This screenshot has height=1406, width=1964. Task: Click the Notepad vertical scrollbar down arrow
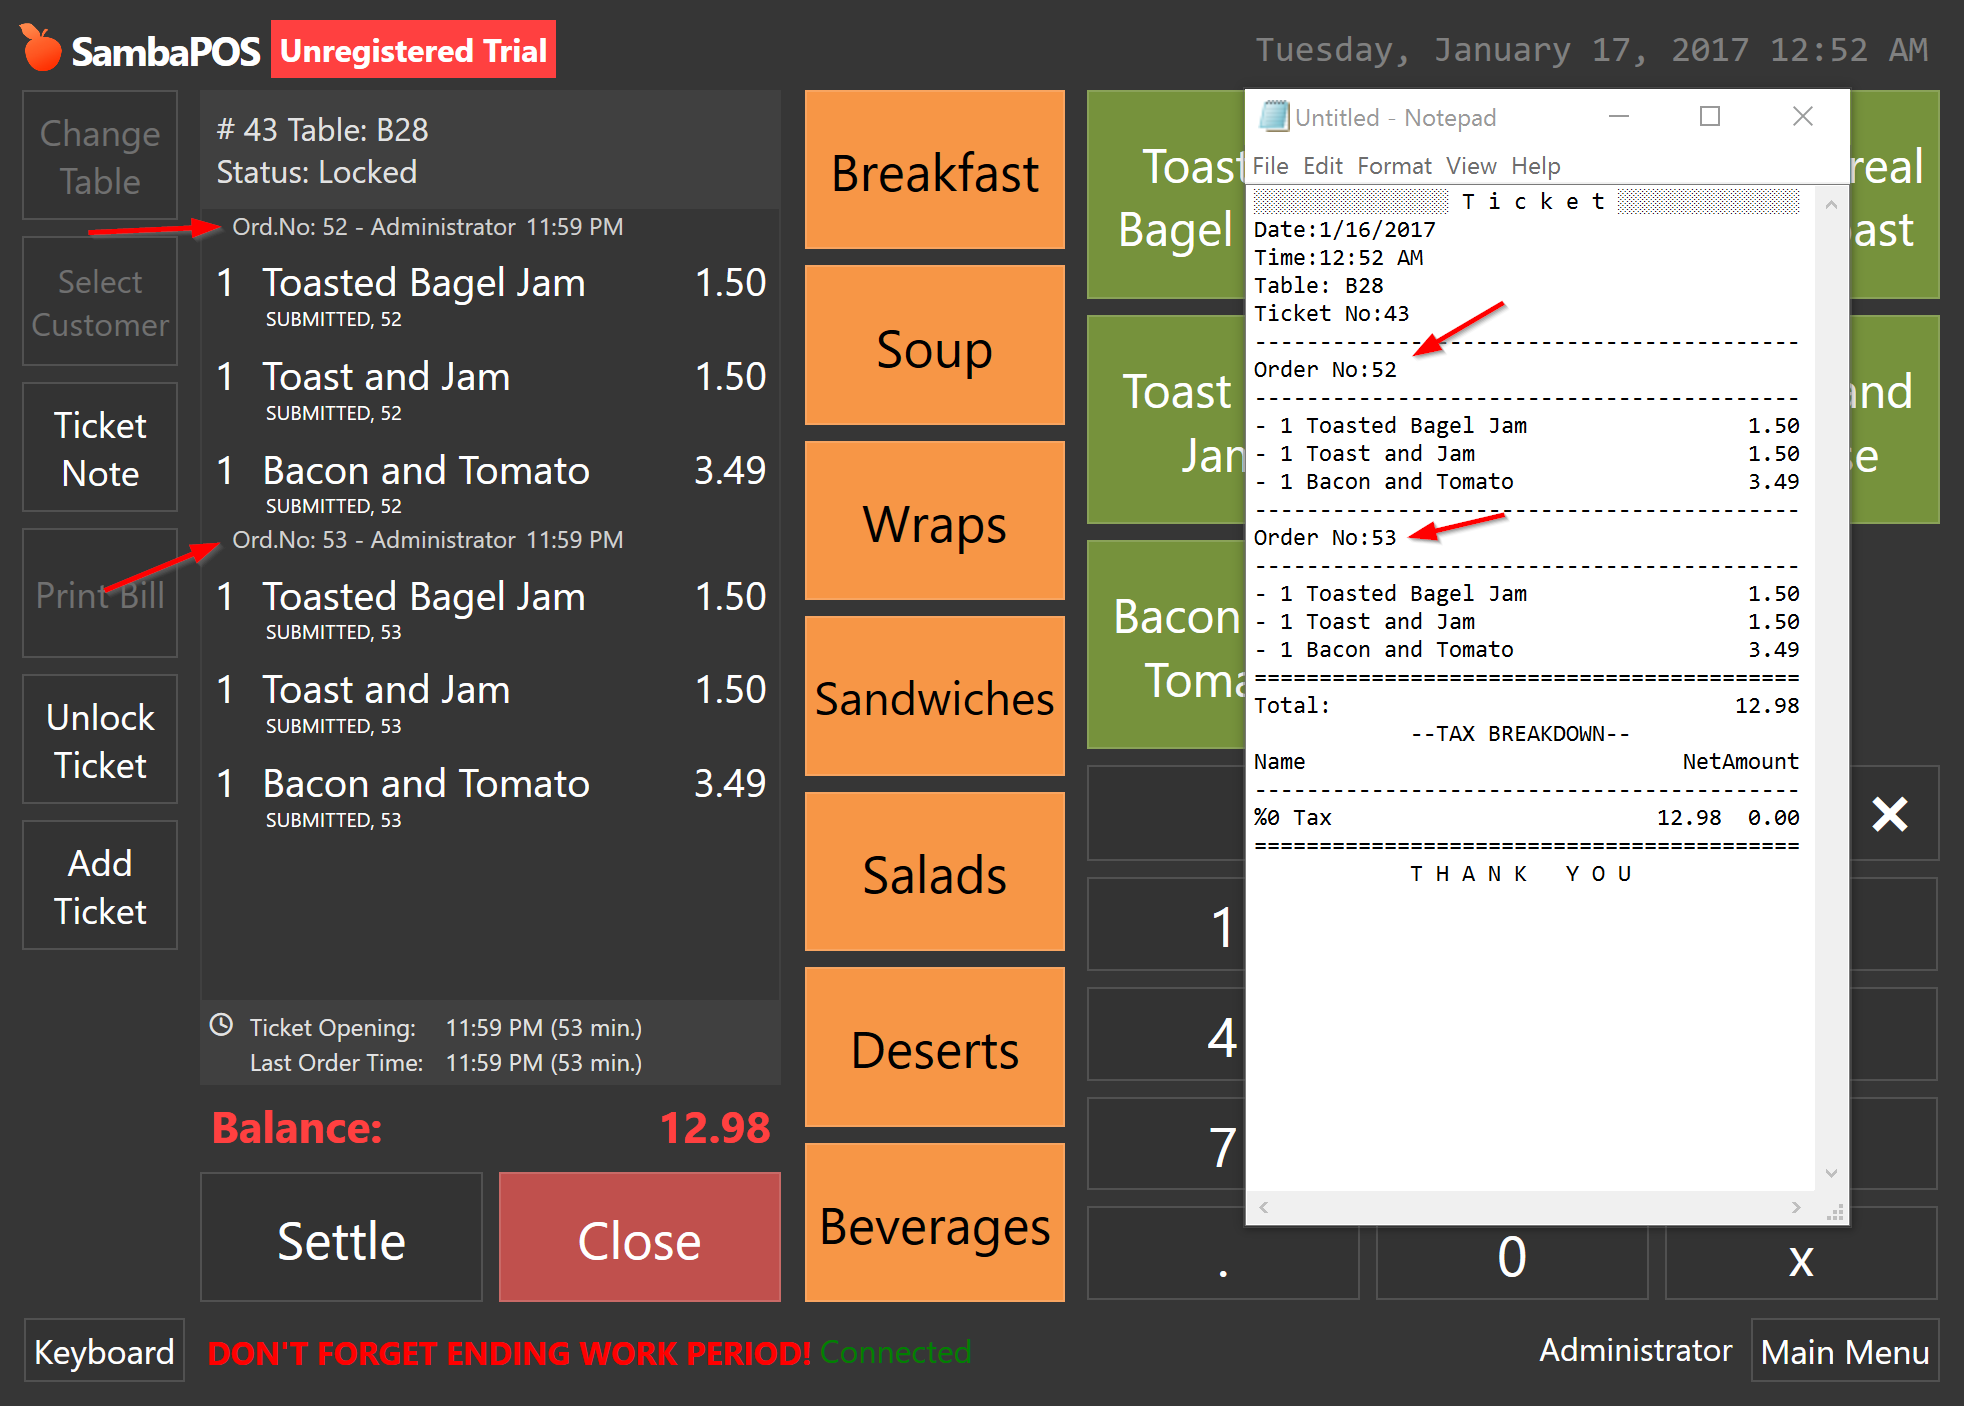click(1831, 1173)
